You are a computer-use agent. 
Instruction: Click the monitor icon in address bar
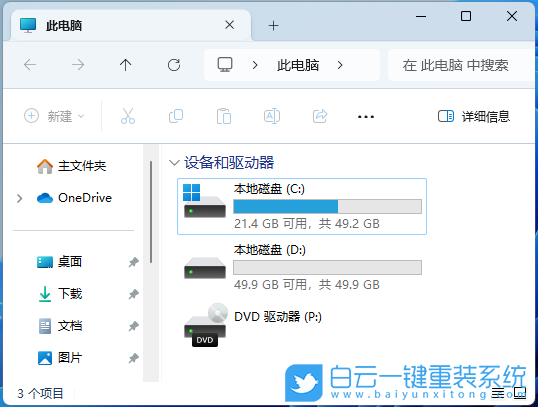pyautogui.click(x=225, y=65)
